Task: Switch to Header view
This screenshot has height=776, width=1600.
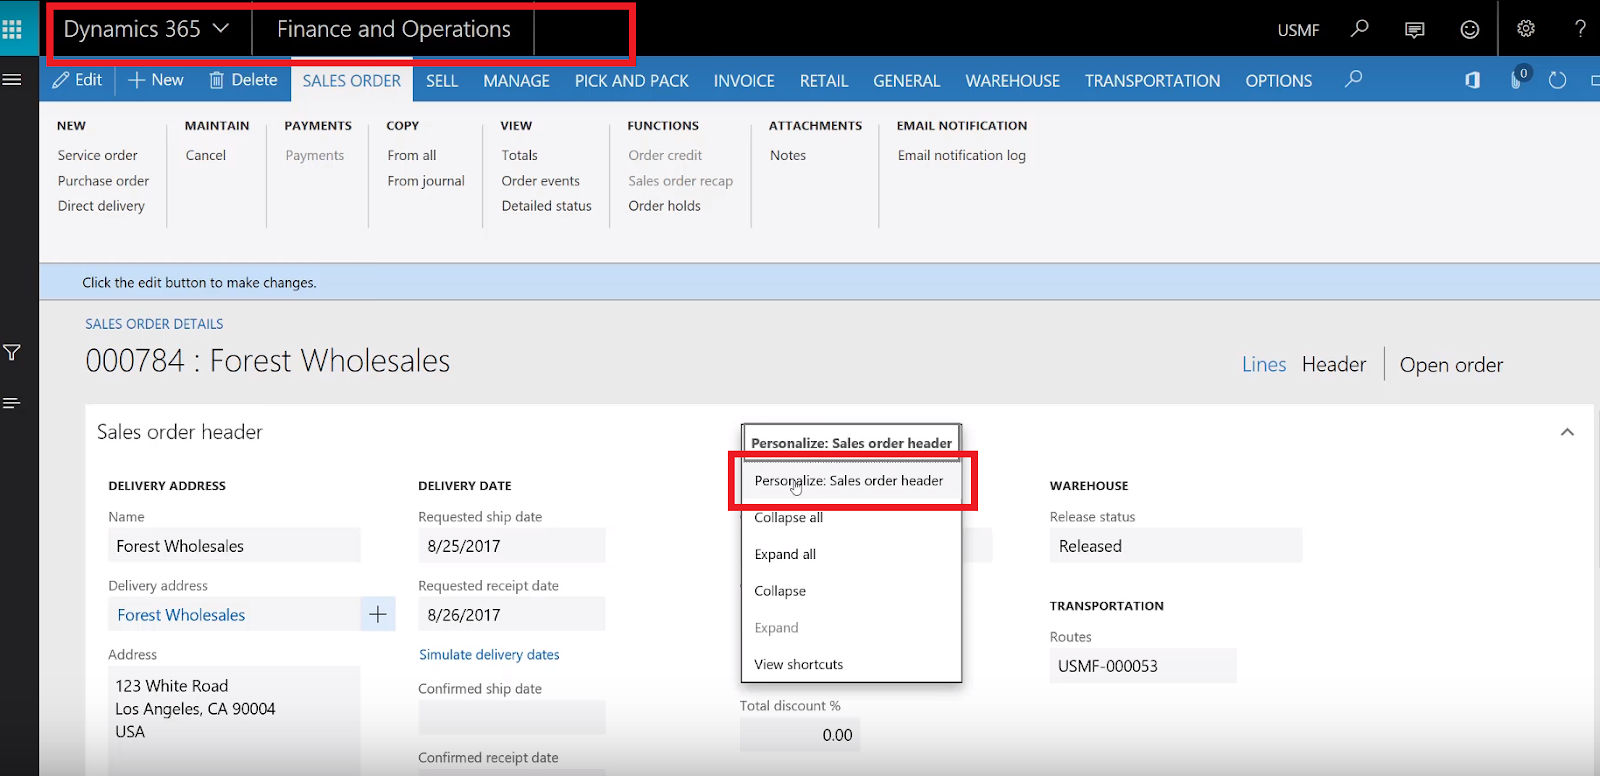Action: point(1334,365)
